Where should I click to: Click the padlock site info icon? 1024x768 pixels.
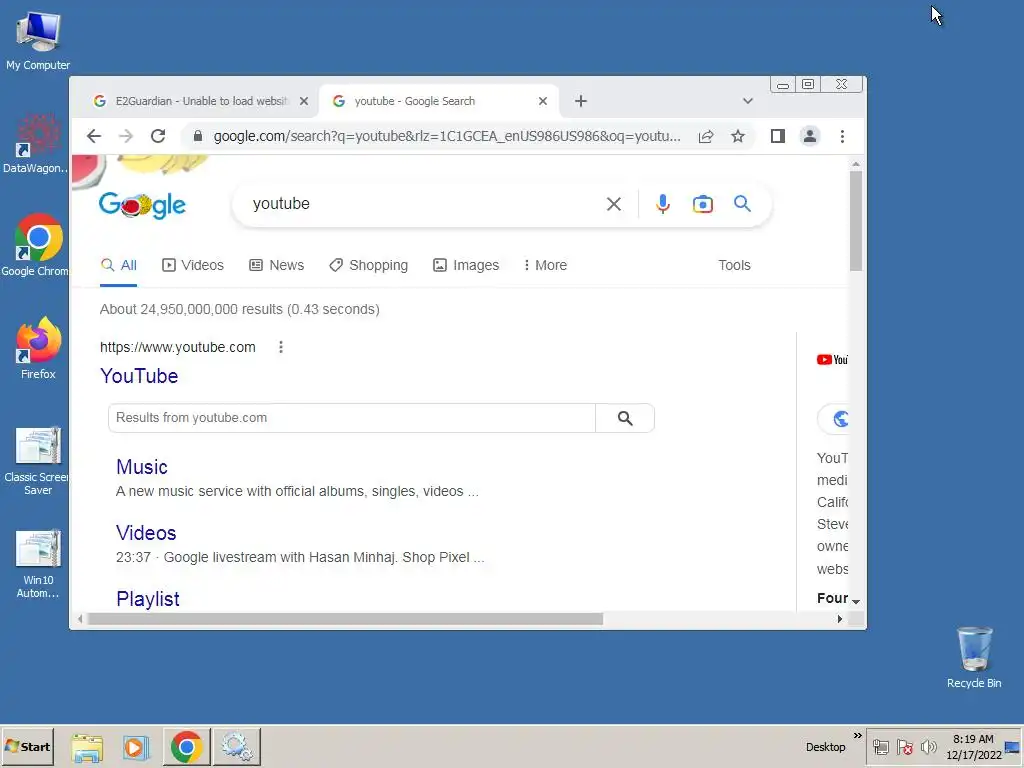click(198, 136)
